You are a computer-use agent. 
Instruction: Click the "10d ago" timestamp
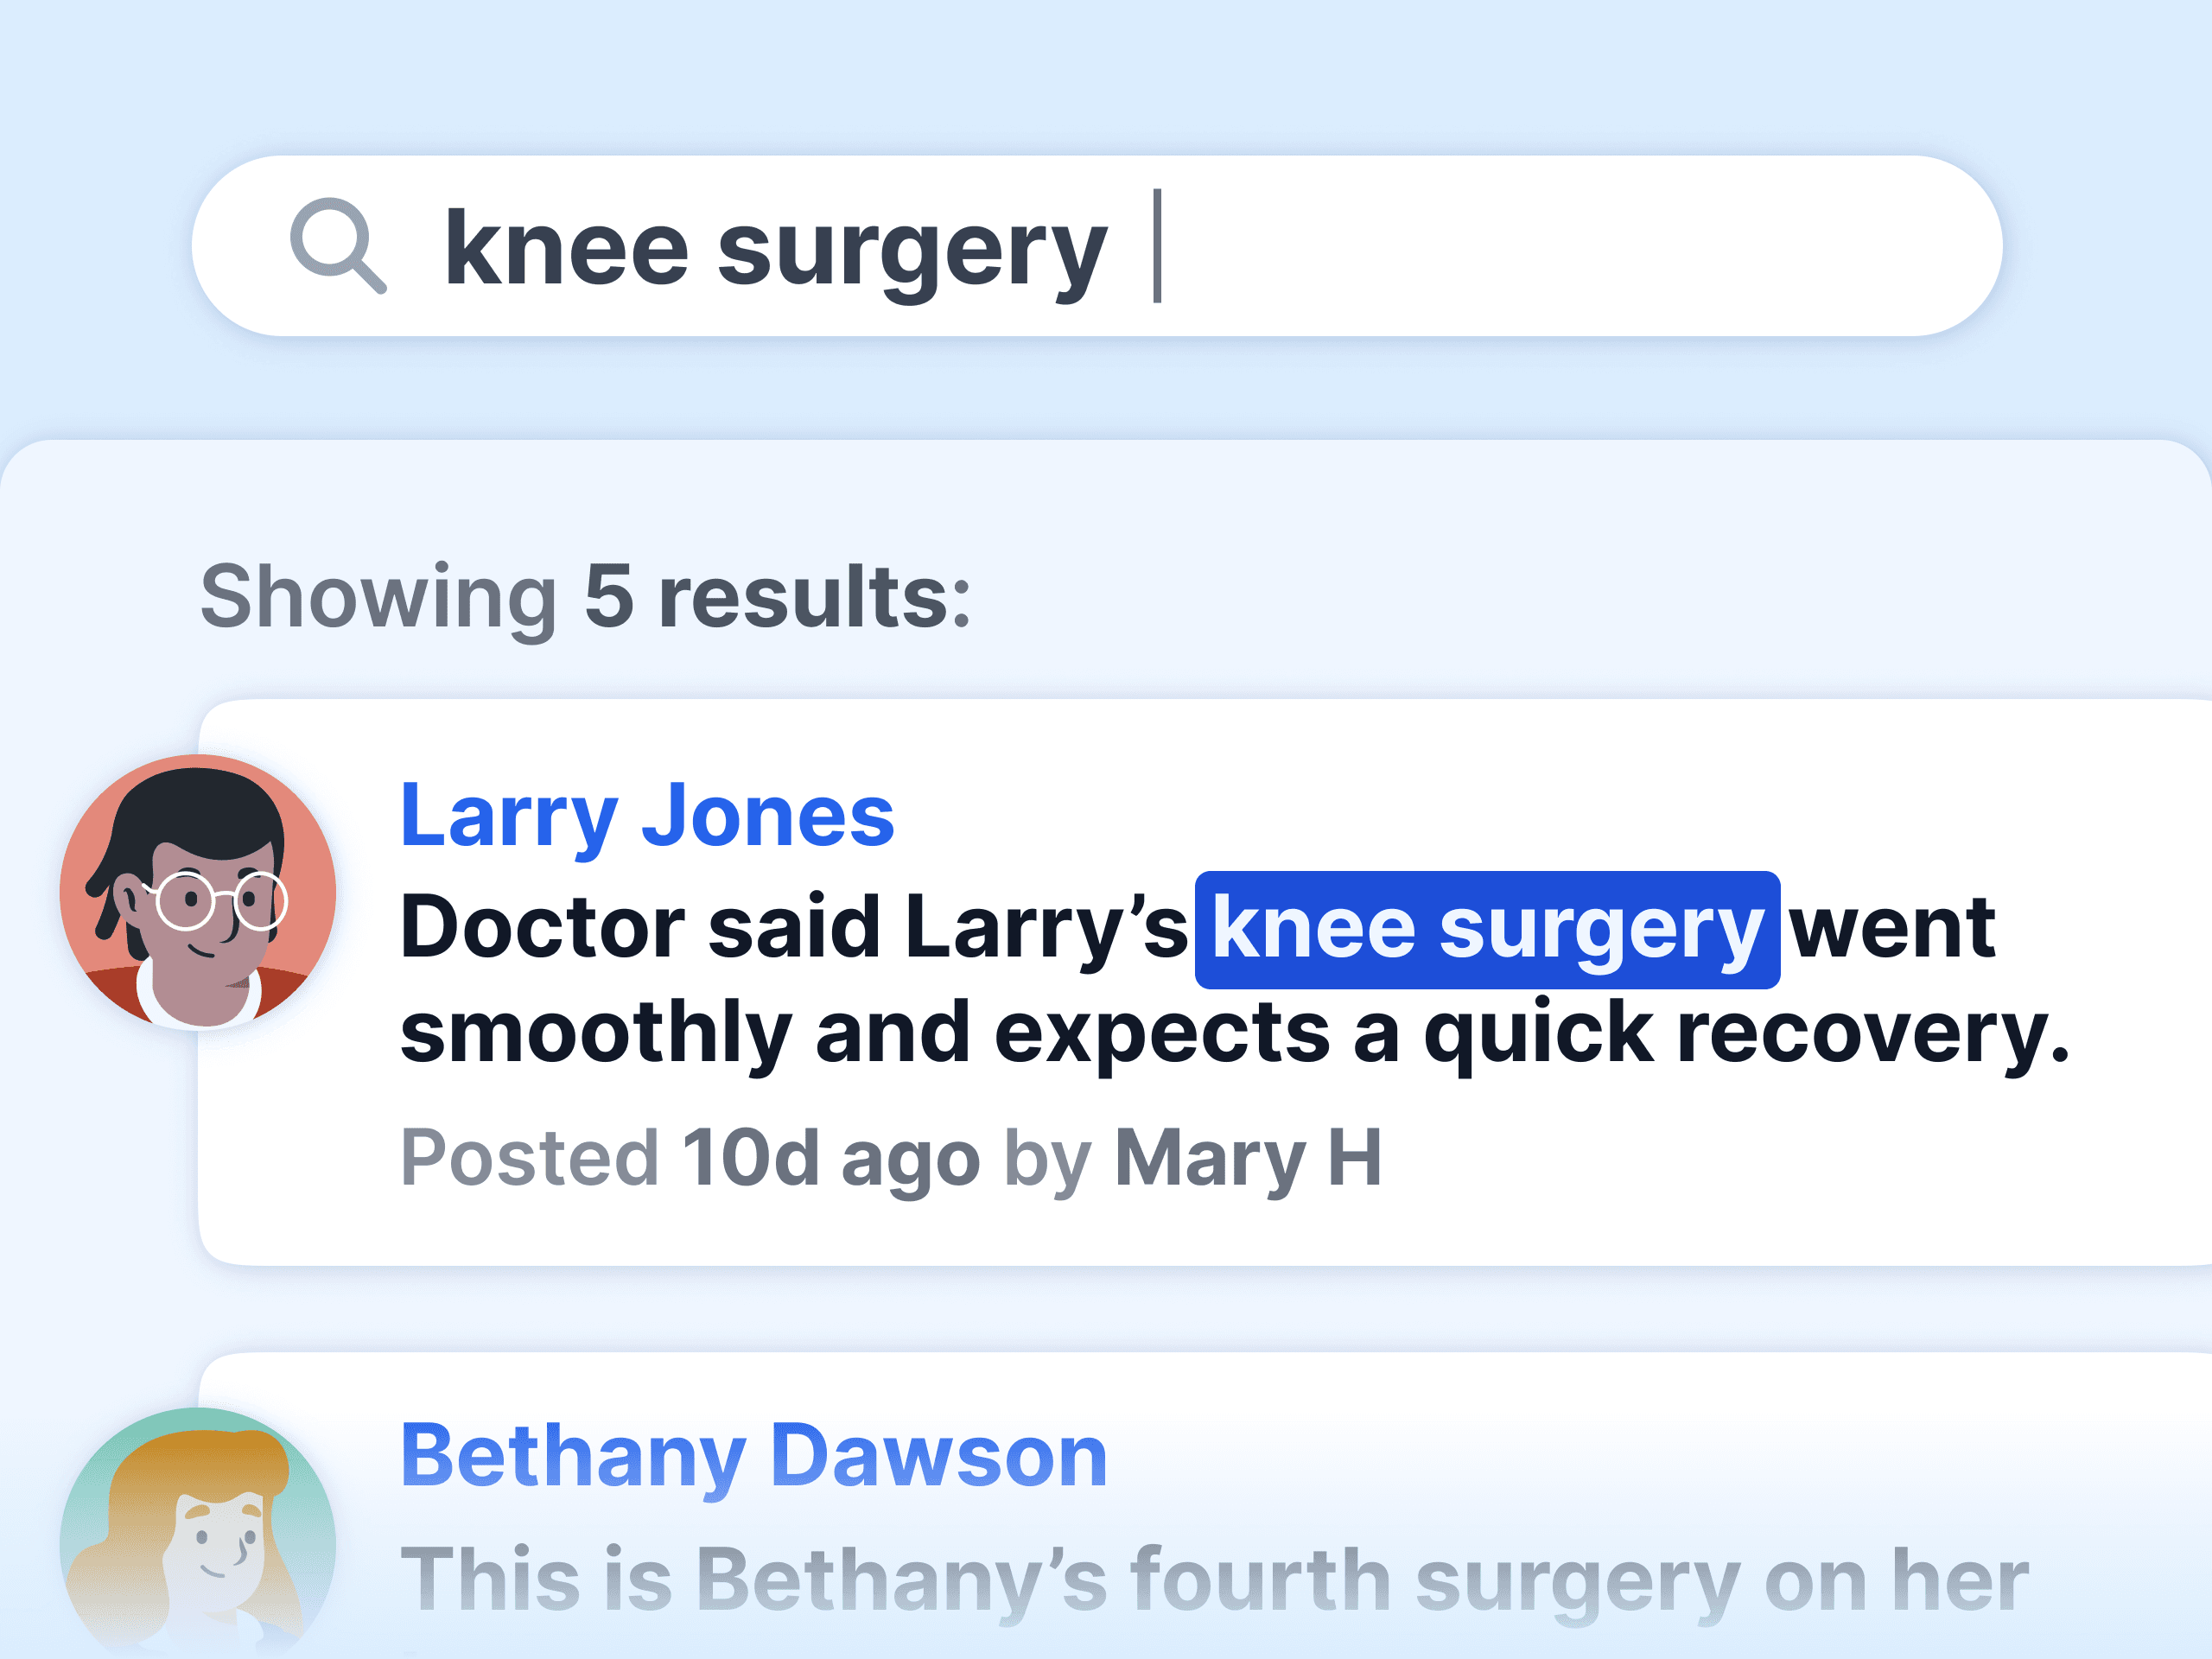830,1158
